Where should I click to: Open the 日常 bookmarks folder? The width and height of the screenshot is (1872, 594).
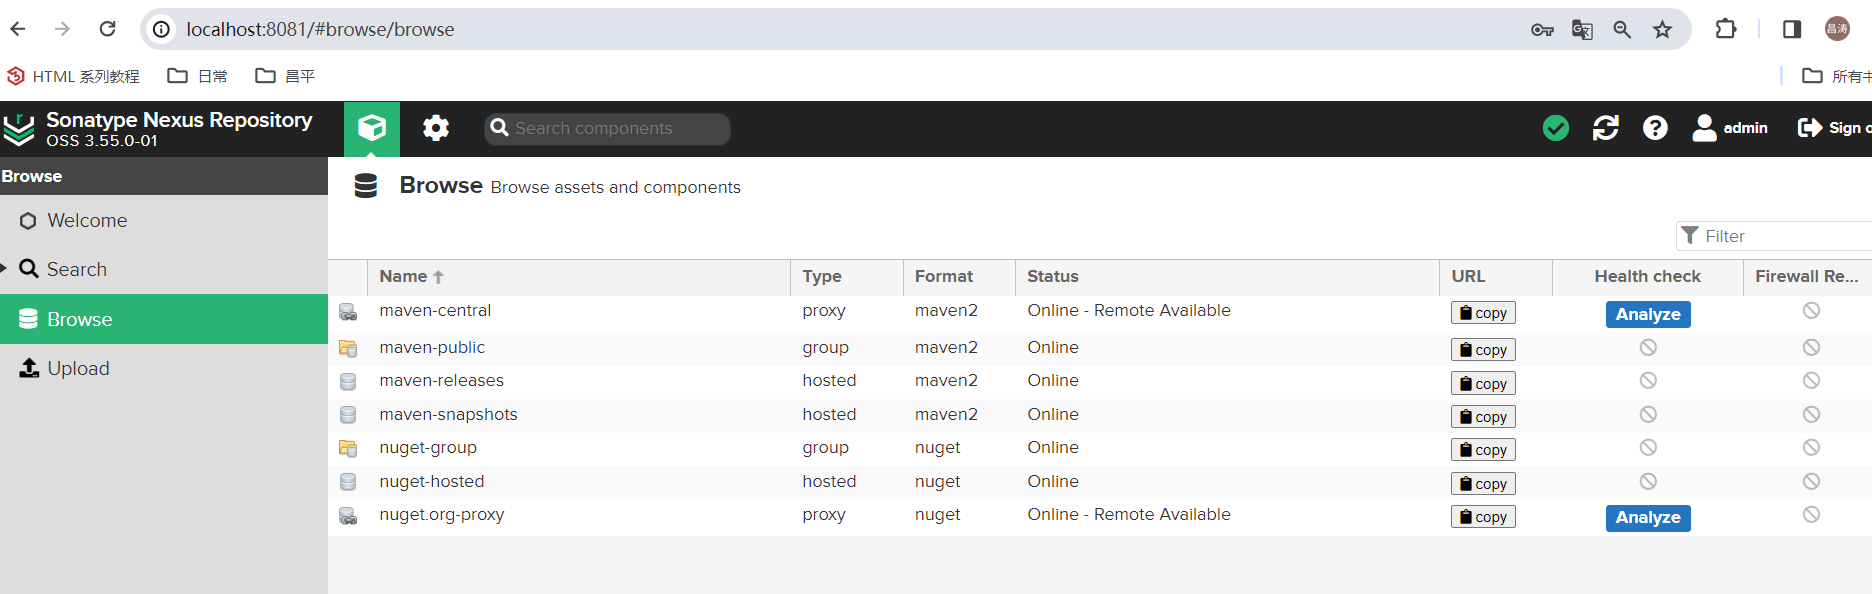coord(197,76)
